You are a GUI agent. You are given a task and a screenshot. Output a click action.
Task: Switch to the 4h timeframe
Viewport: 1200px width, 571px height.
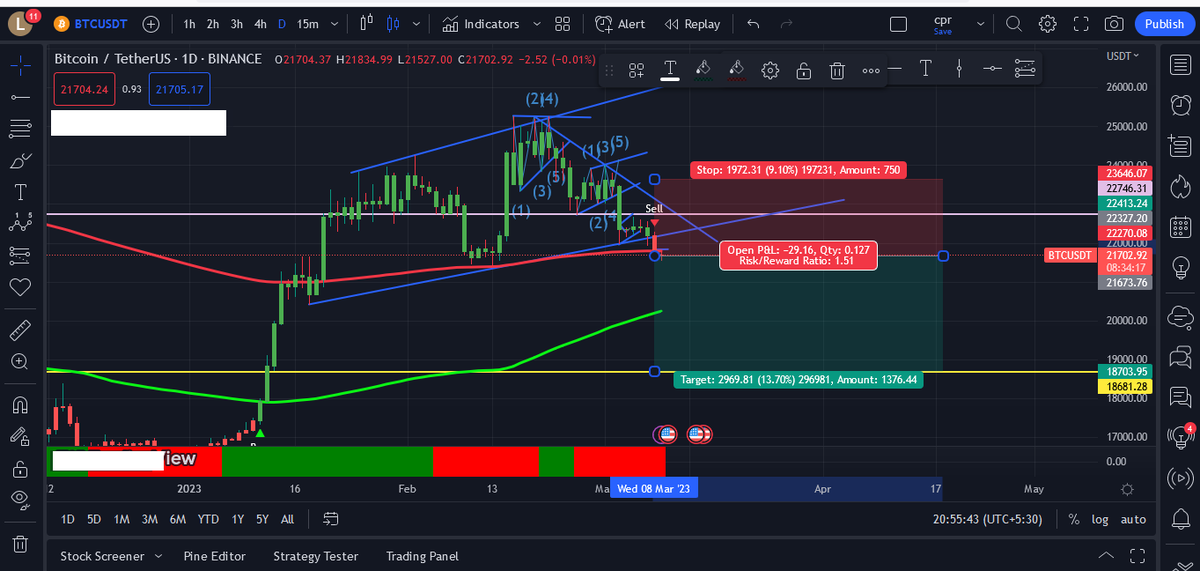260,23
